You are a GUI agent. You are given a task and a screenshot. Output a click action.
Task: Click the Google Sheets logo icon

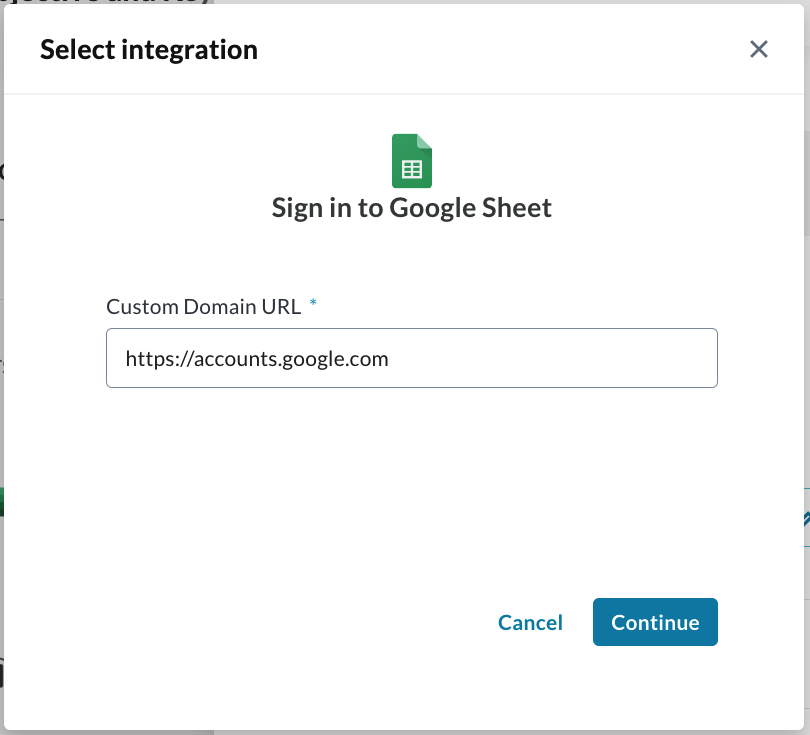click(412, 161)
